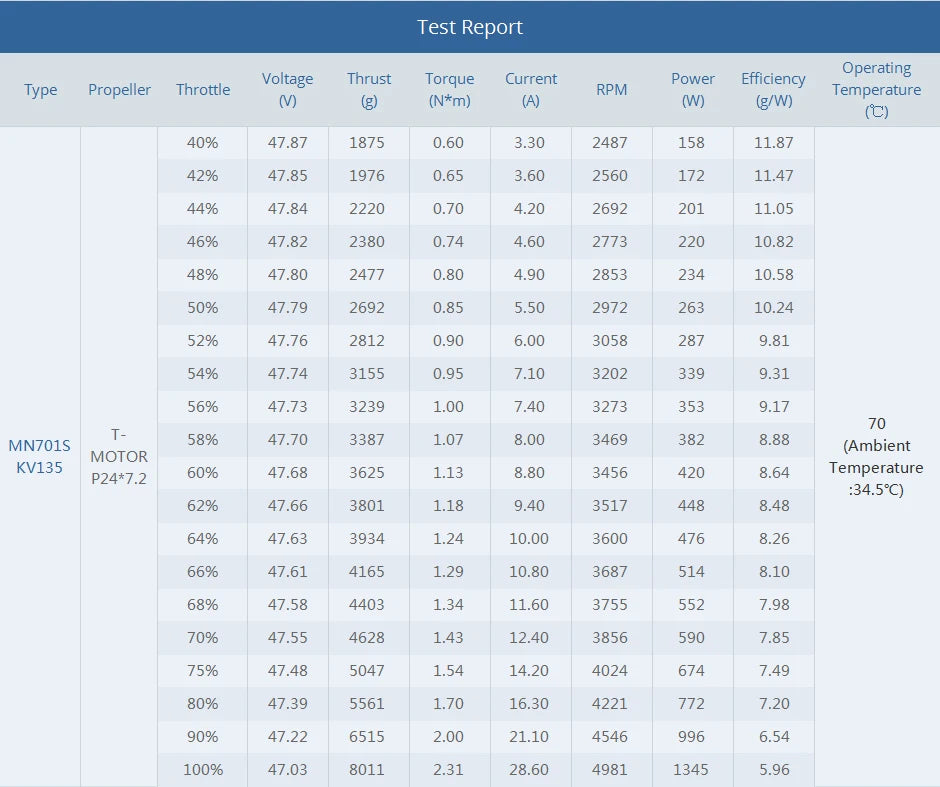Image resolution: width=940 pixels, height=787 pixels.
Task: Click the RPM column header
Action: coord(611,90)
